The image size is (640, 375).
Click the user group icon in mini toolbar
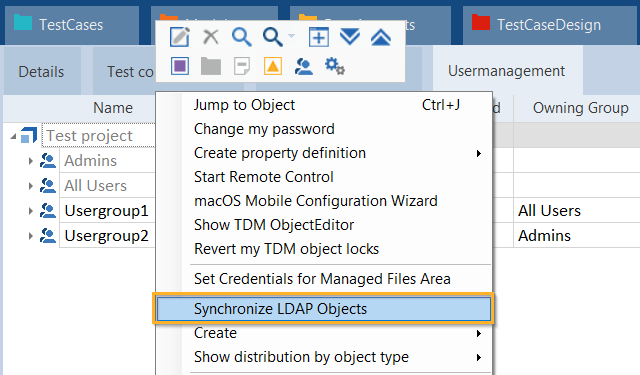(x=304, y=66)
